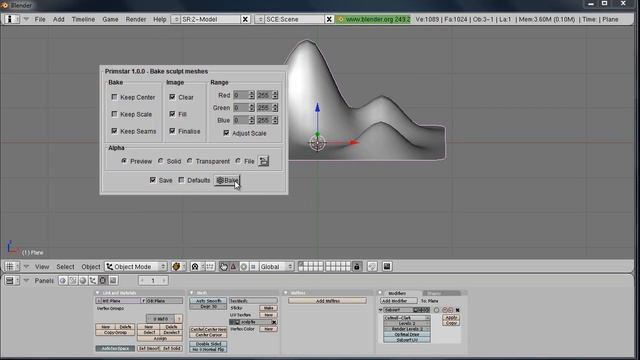Open the Render menu
Image resolution: width=640 pixels, height=360 pixels.
(136, 19)
